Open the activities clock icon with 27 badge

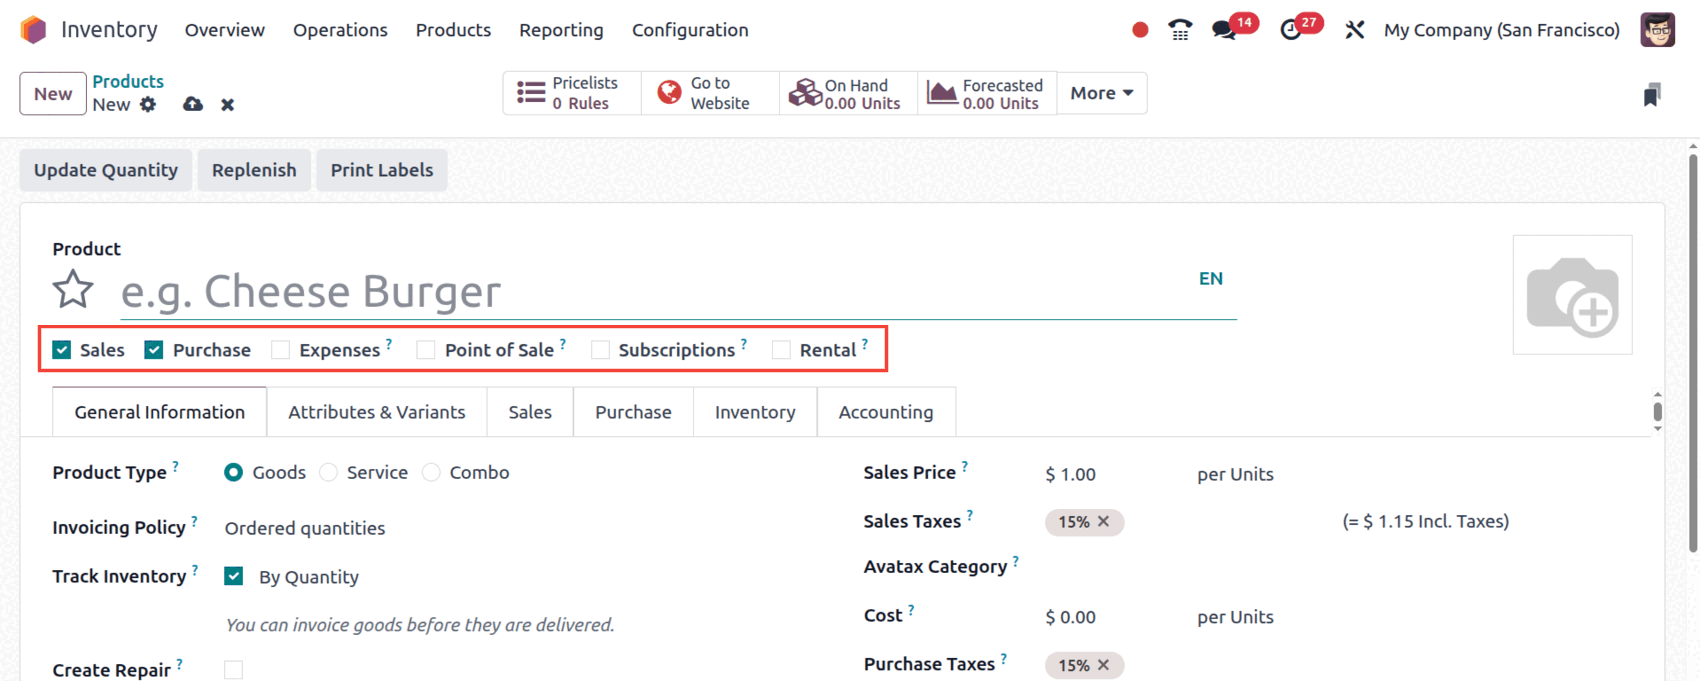coord(1291,30)
